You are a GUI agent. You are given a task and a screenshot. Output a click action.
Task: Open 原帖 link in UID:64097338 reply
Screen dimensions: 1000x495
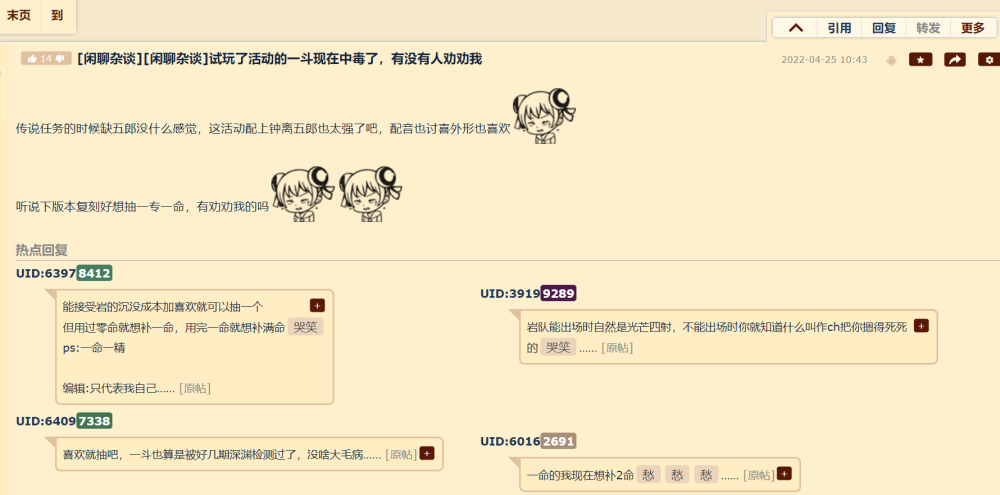(x=401, y=454)
